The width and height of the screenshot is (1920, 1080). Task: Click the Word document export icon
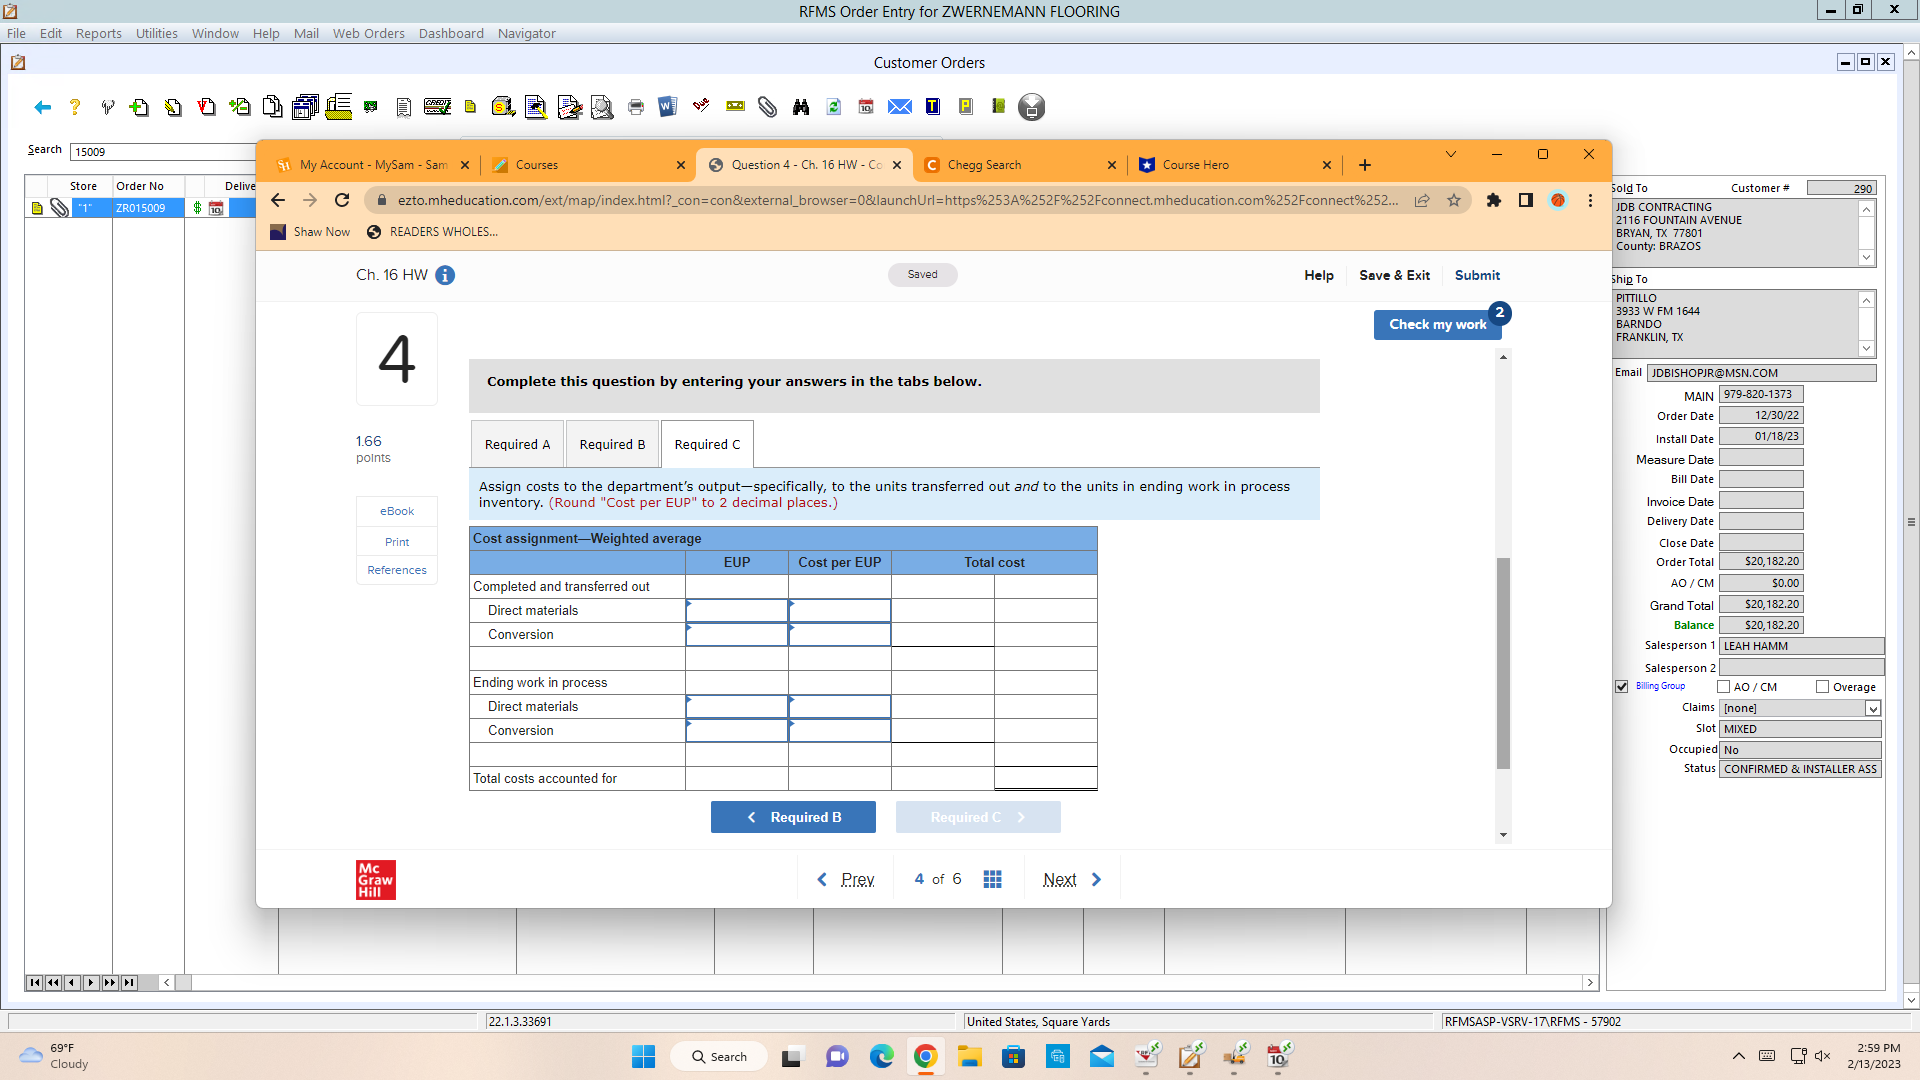tap(668, 106)
